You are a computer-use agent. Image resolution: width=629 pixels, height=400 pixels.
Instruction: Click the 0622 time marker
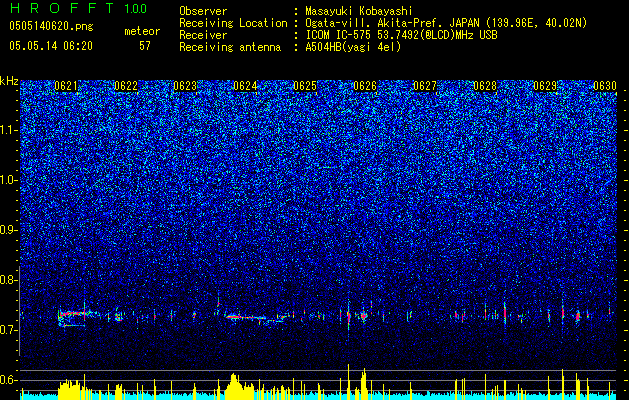(126, 86)
